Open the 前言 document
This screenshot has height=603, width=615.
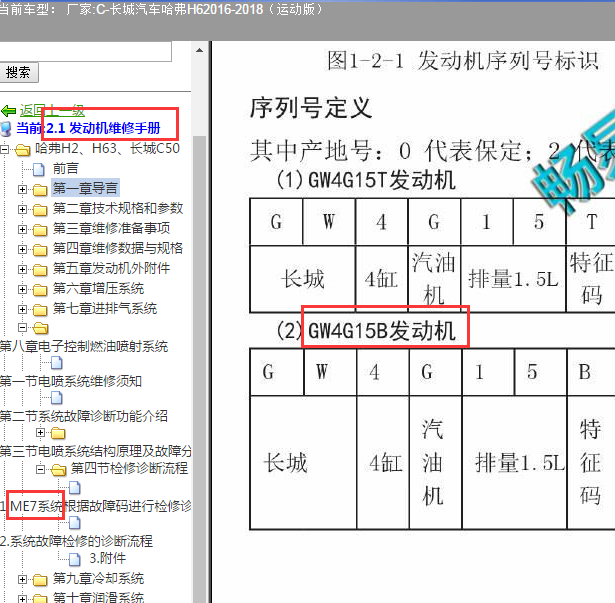(66, 169)
